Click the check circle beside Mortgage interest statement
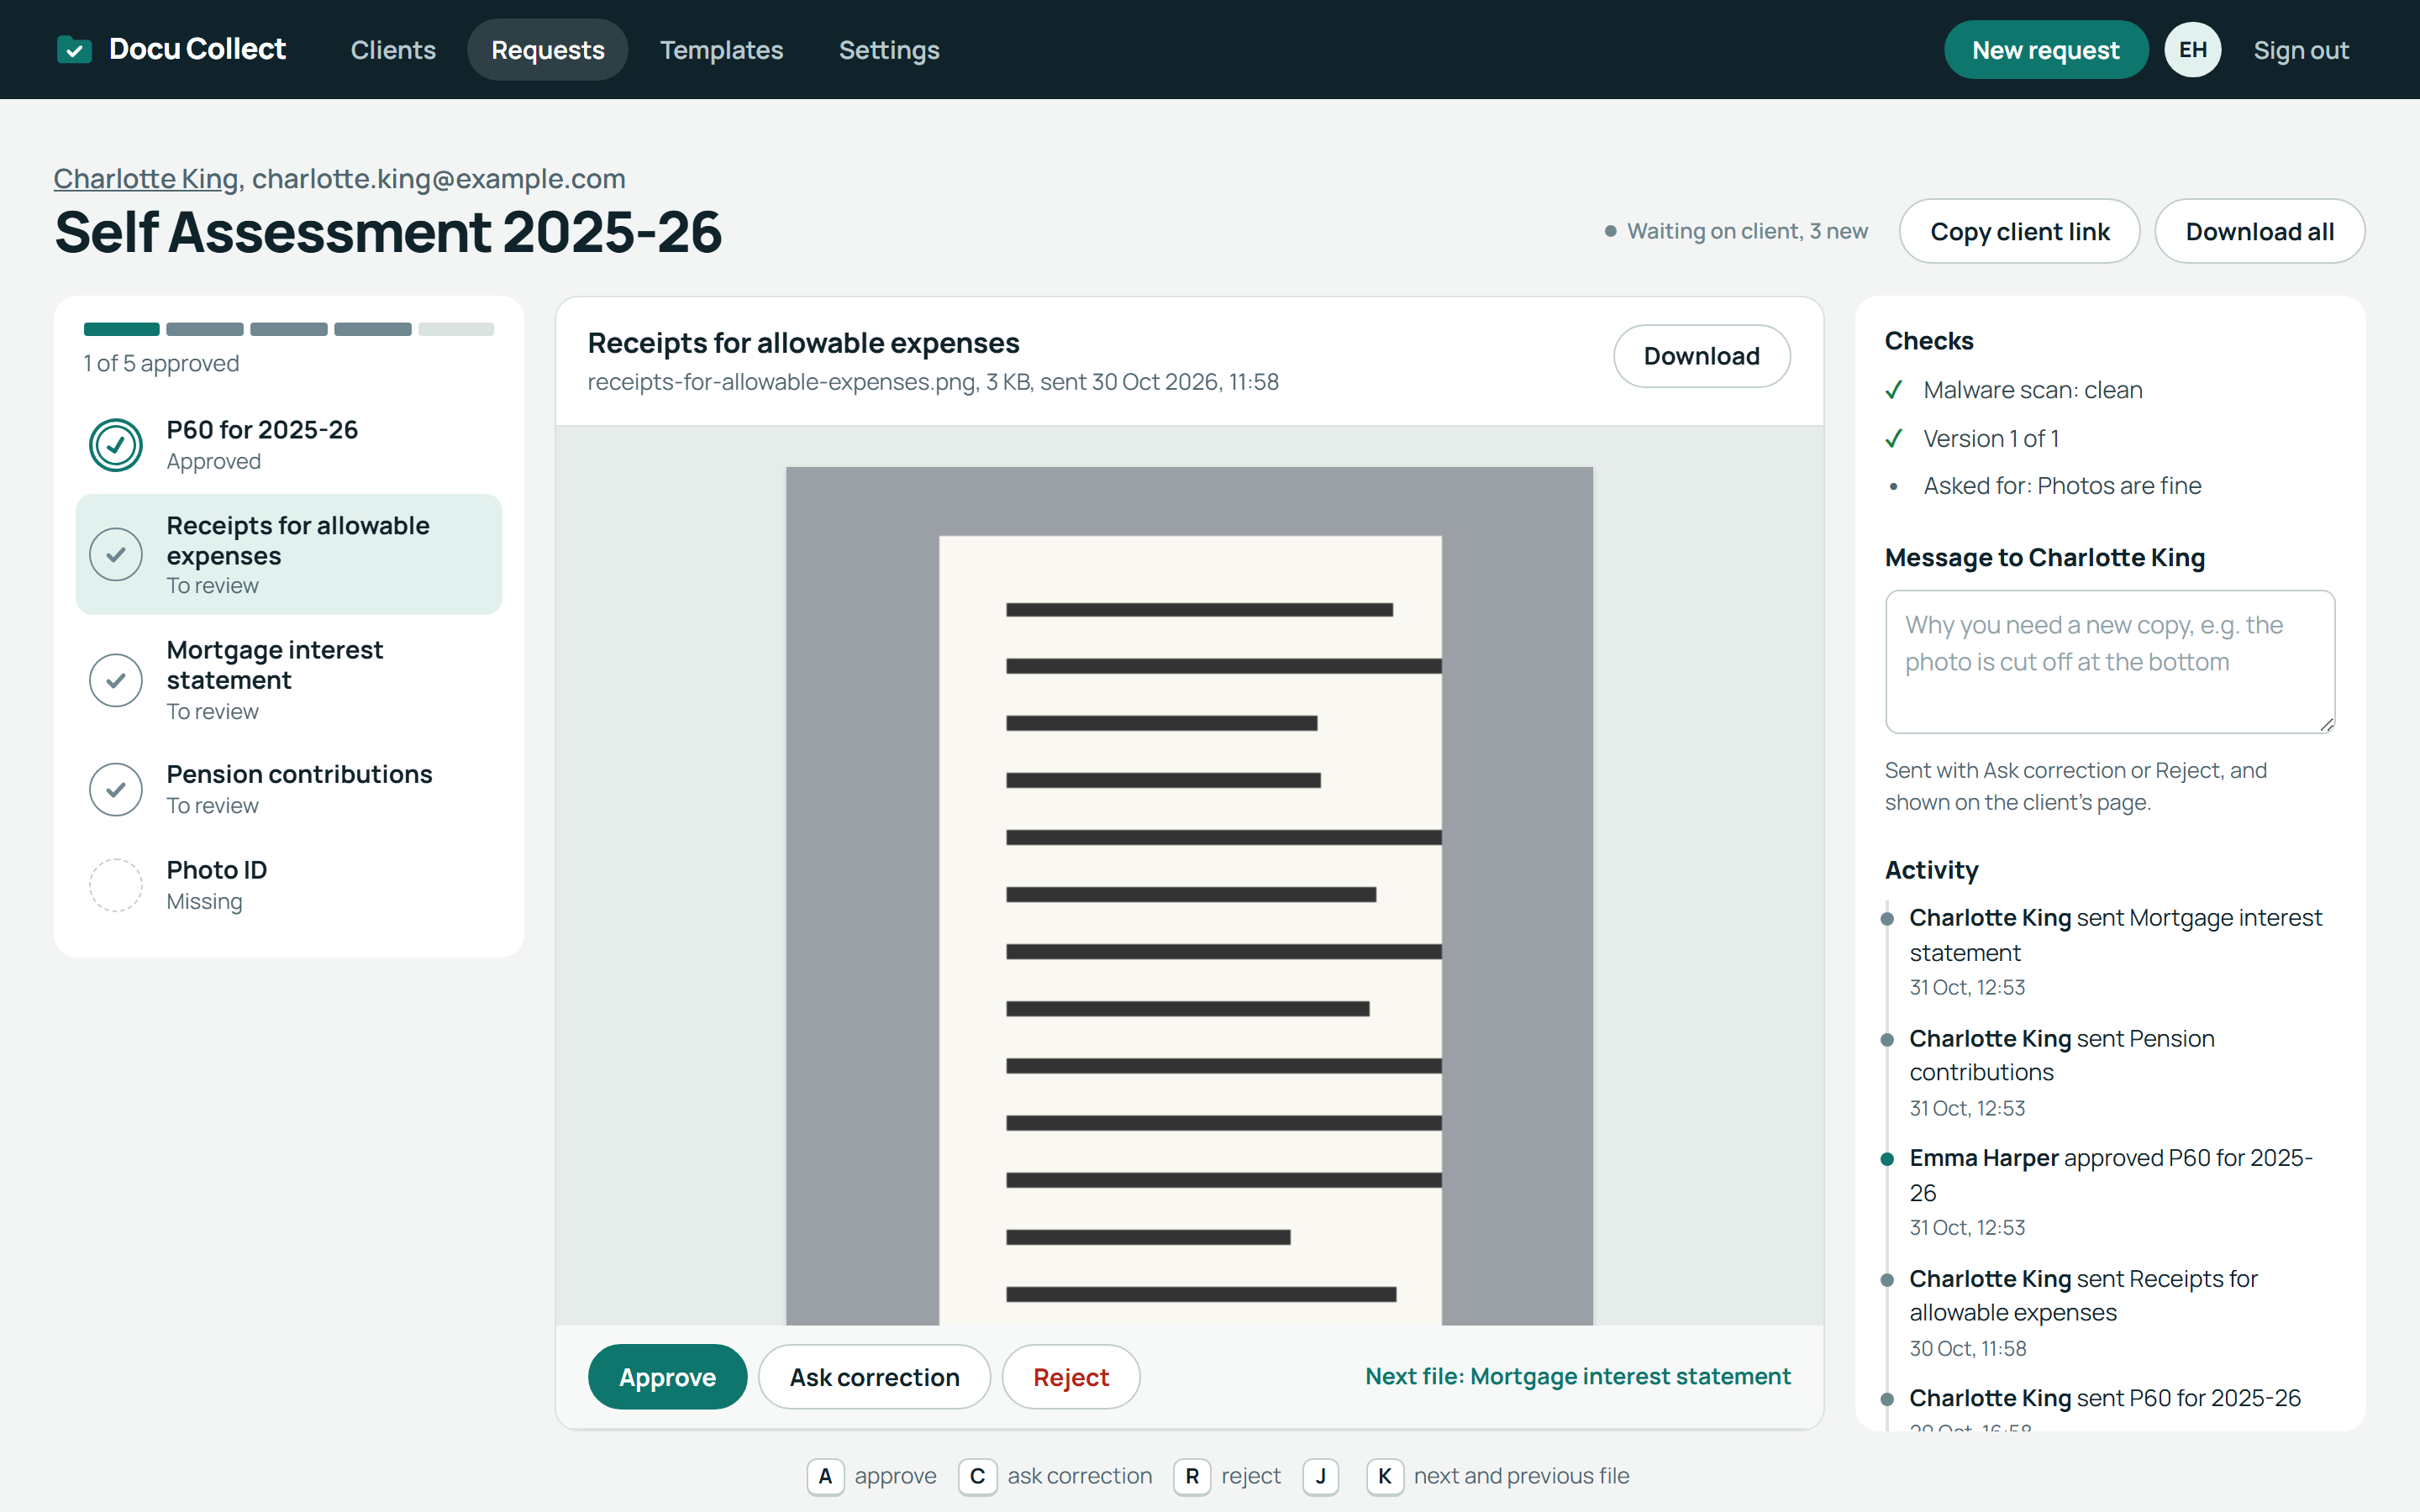 (x=116, y=680)
